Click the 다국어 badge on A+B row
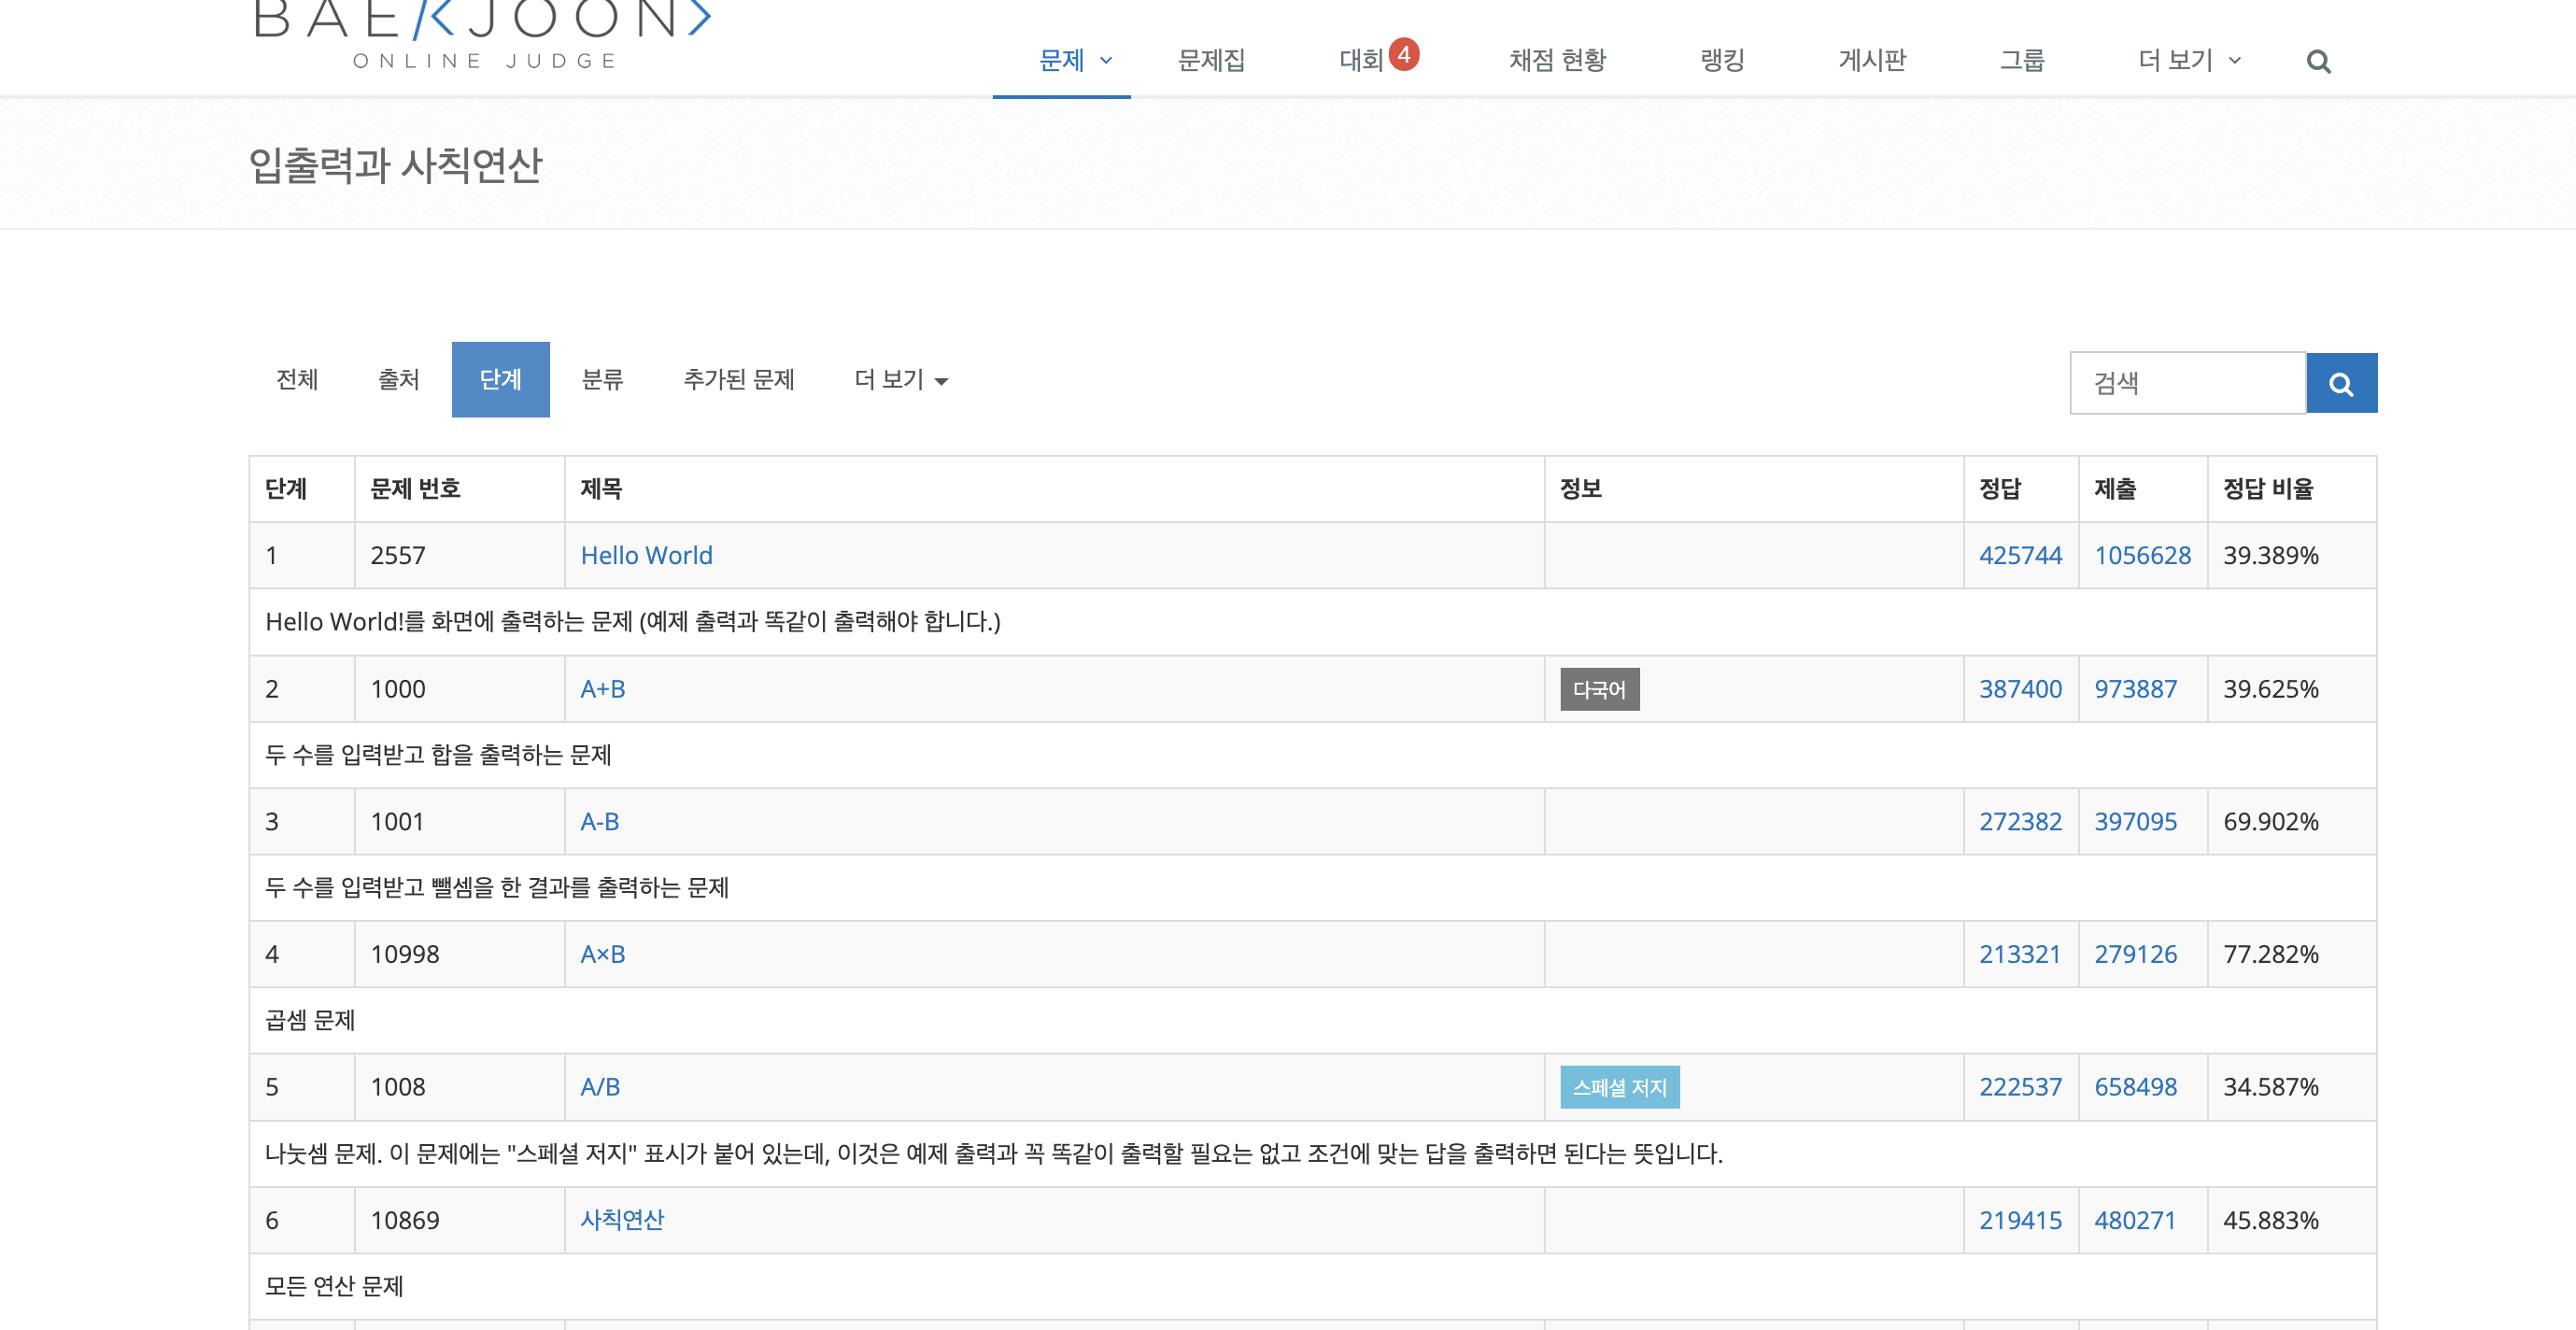The height and width of the screenshot is (1330, 2576). (1598, 689)
